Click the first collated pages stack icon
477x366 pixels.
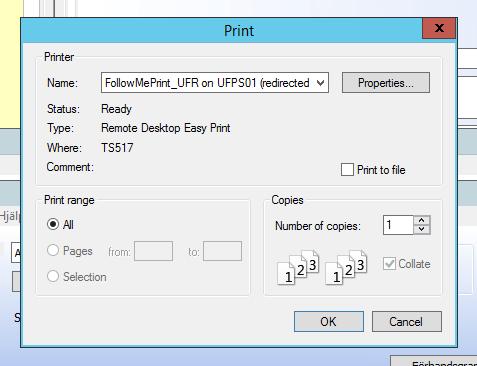[x=298, y=267]
